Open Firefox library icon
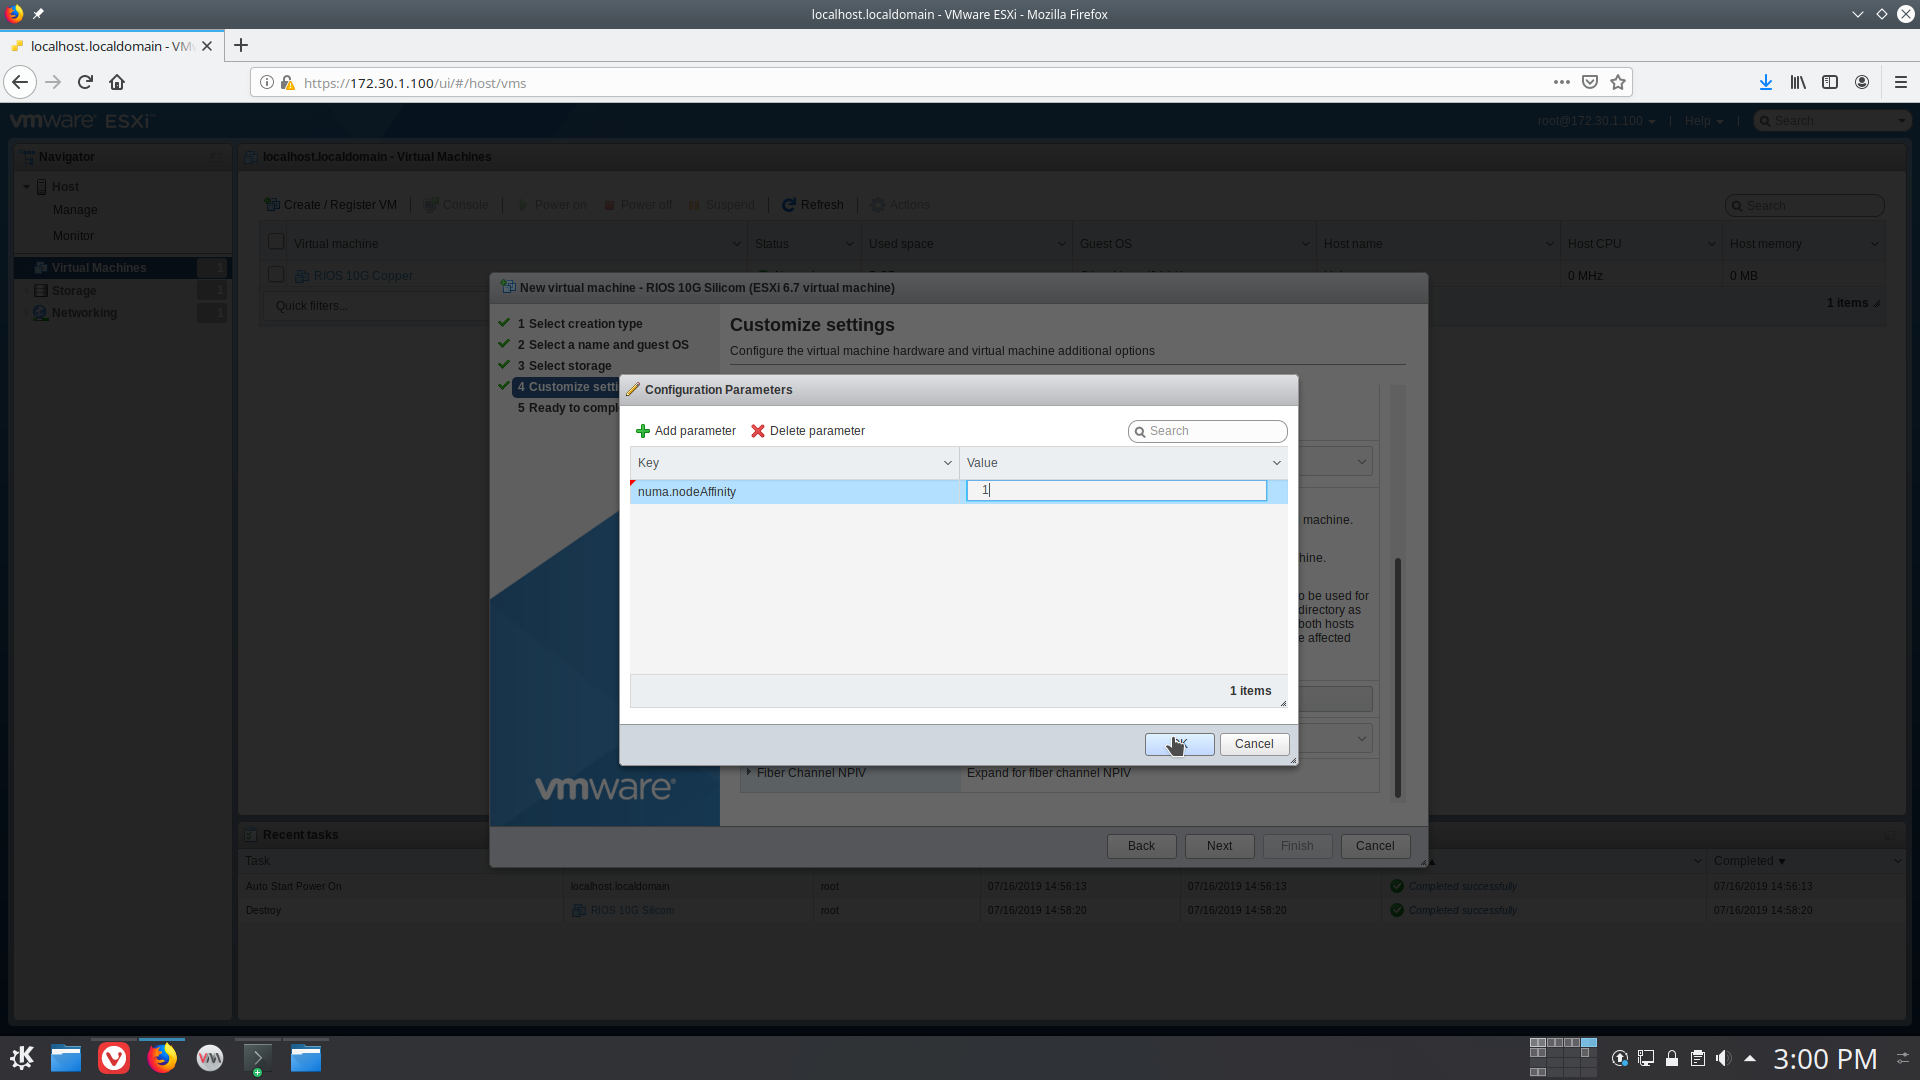This screenshot has width=1920, height=1080. [x=1798, y=82]
